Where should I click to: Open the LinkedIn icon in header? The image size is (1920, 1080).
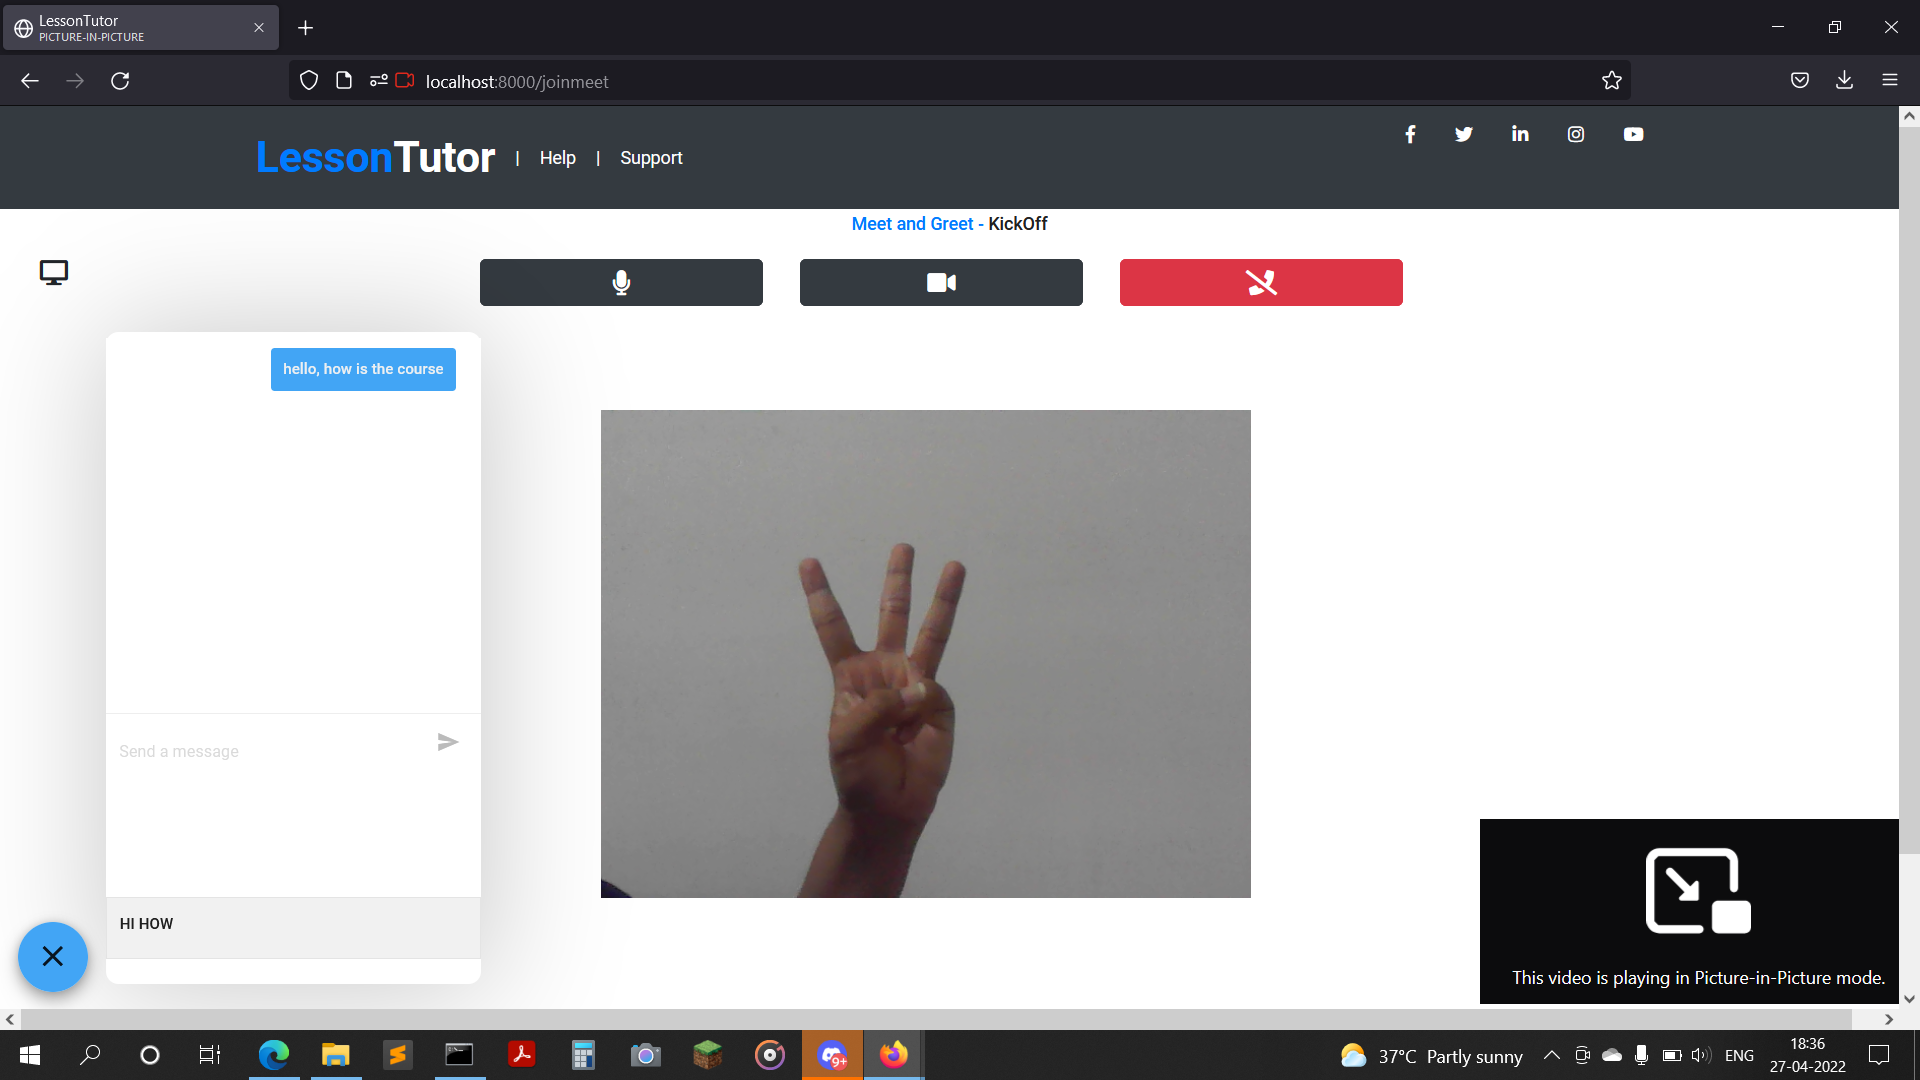1520,134
